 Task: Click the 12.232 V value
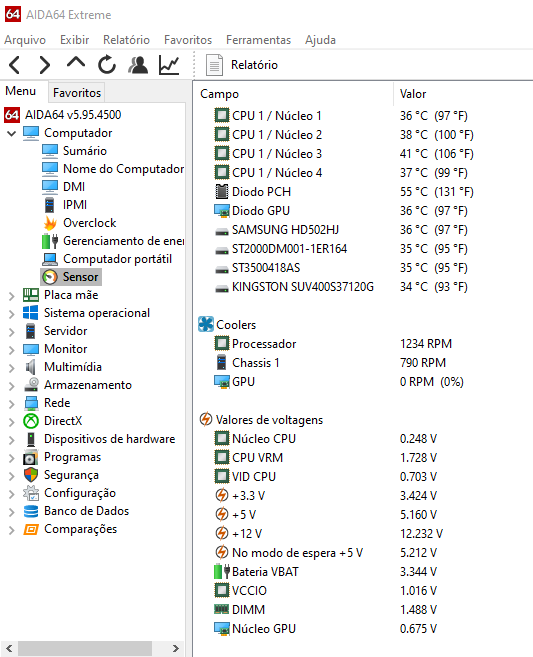tap(421, 533)
